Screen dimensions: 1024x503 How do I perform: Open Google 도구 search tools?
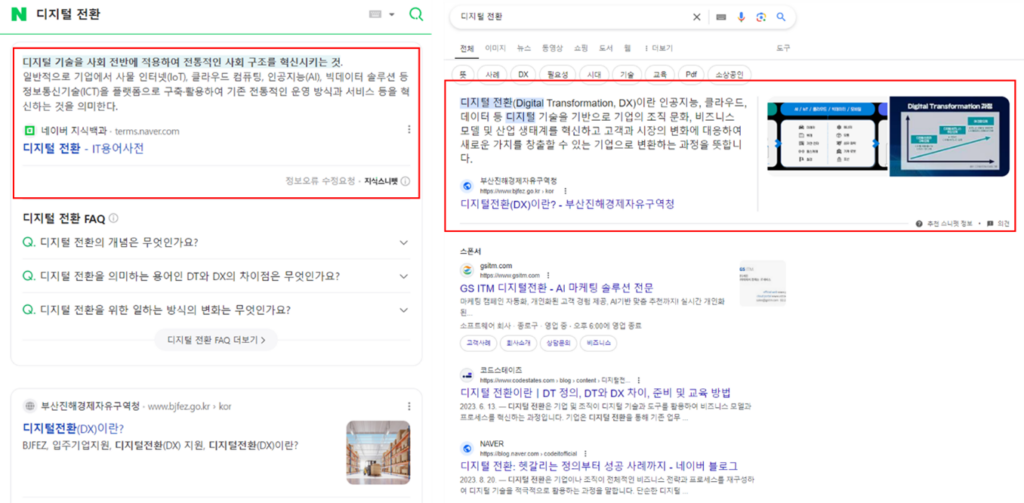[783, 48]
